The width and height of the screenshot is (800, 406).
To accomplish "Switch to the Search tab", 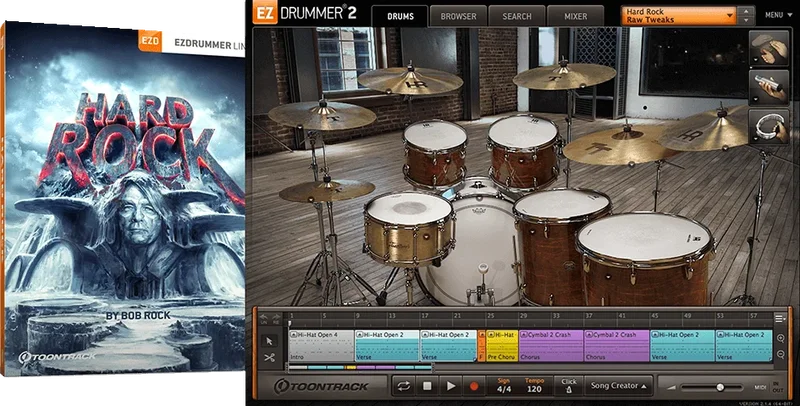I will point(517,16).
